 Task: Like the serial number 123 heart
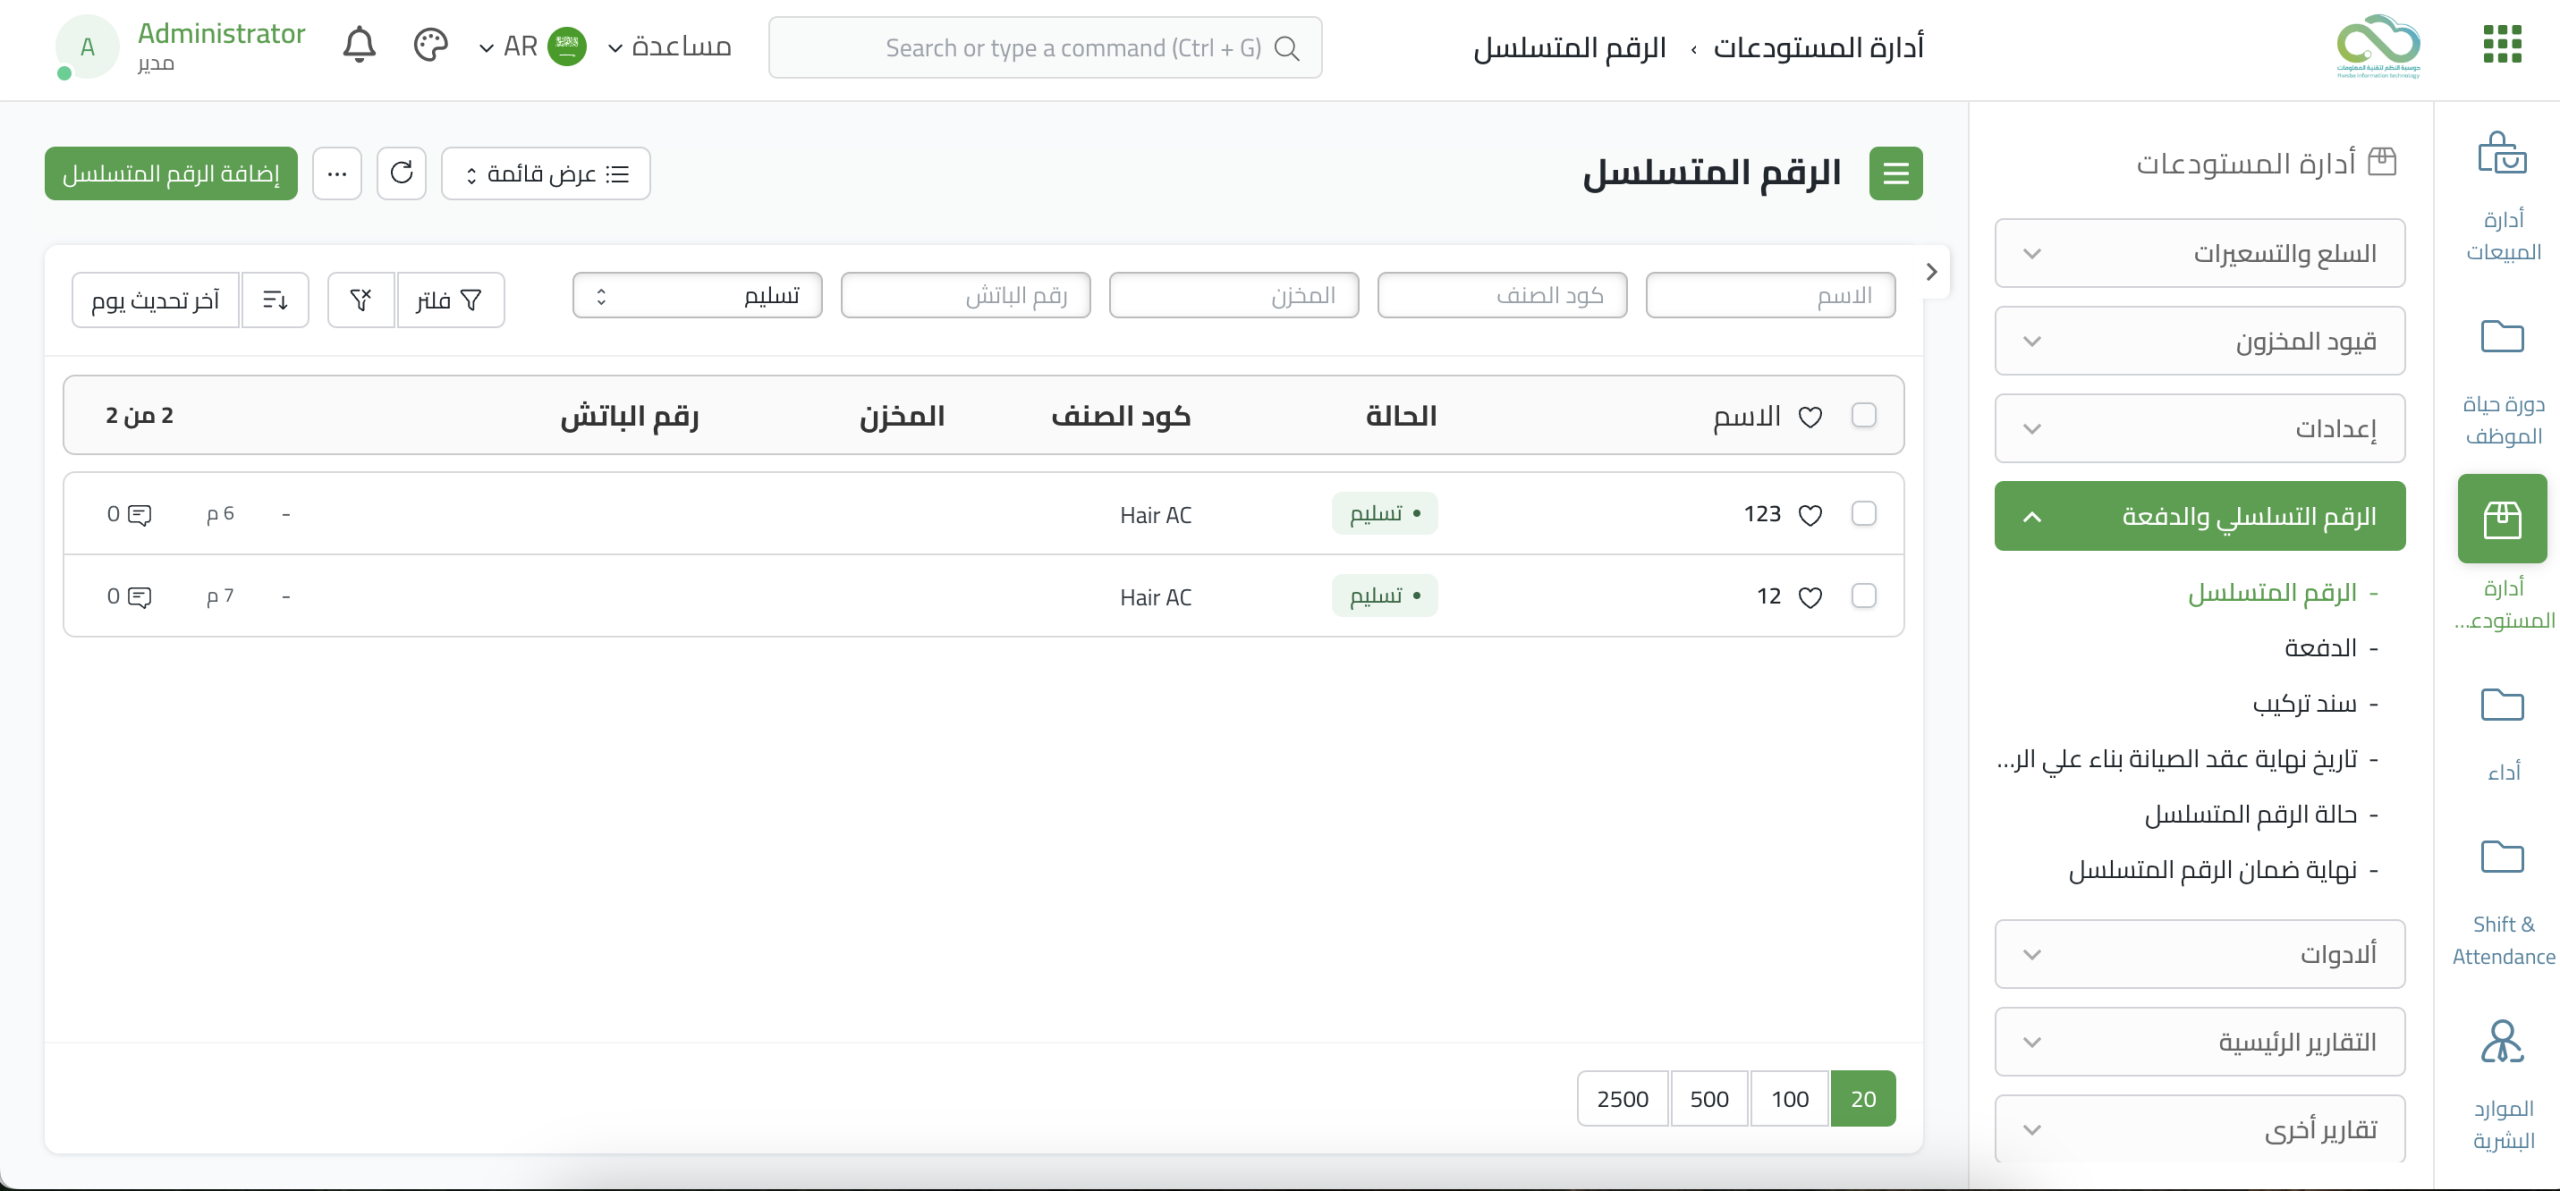1810,515
